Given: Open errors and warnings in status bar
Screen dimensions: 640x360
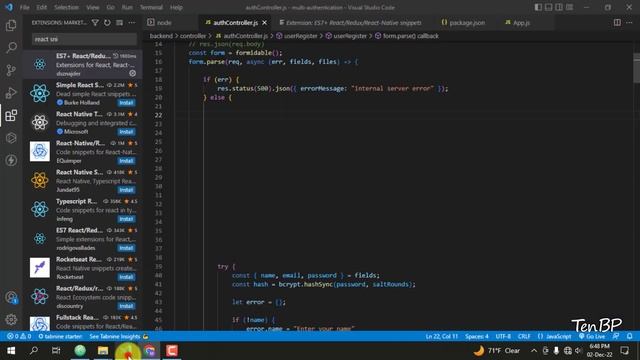Looking at the screenshot, I should coord(19,336).
